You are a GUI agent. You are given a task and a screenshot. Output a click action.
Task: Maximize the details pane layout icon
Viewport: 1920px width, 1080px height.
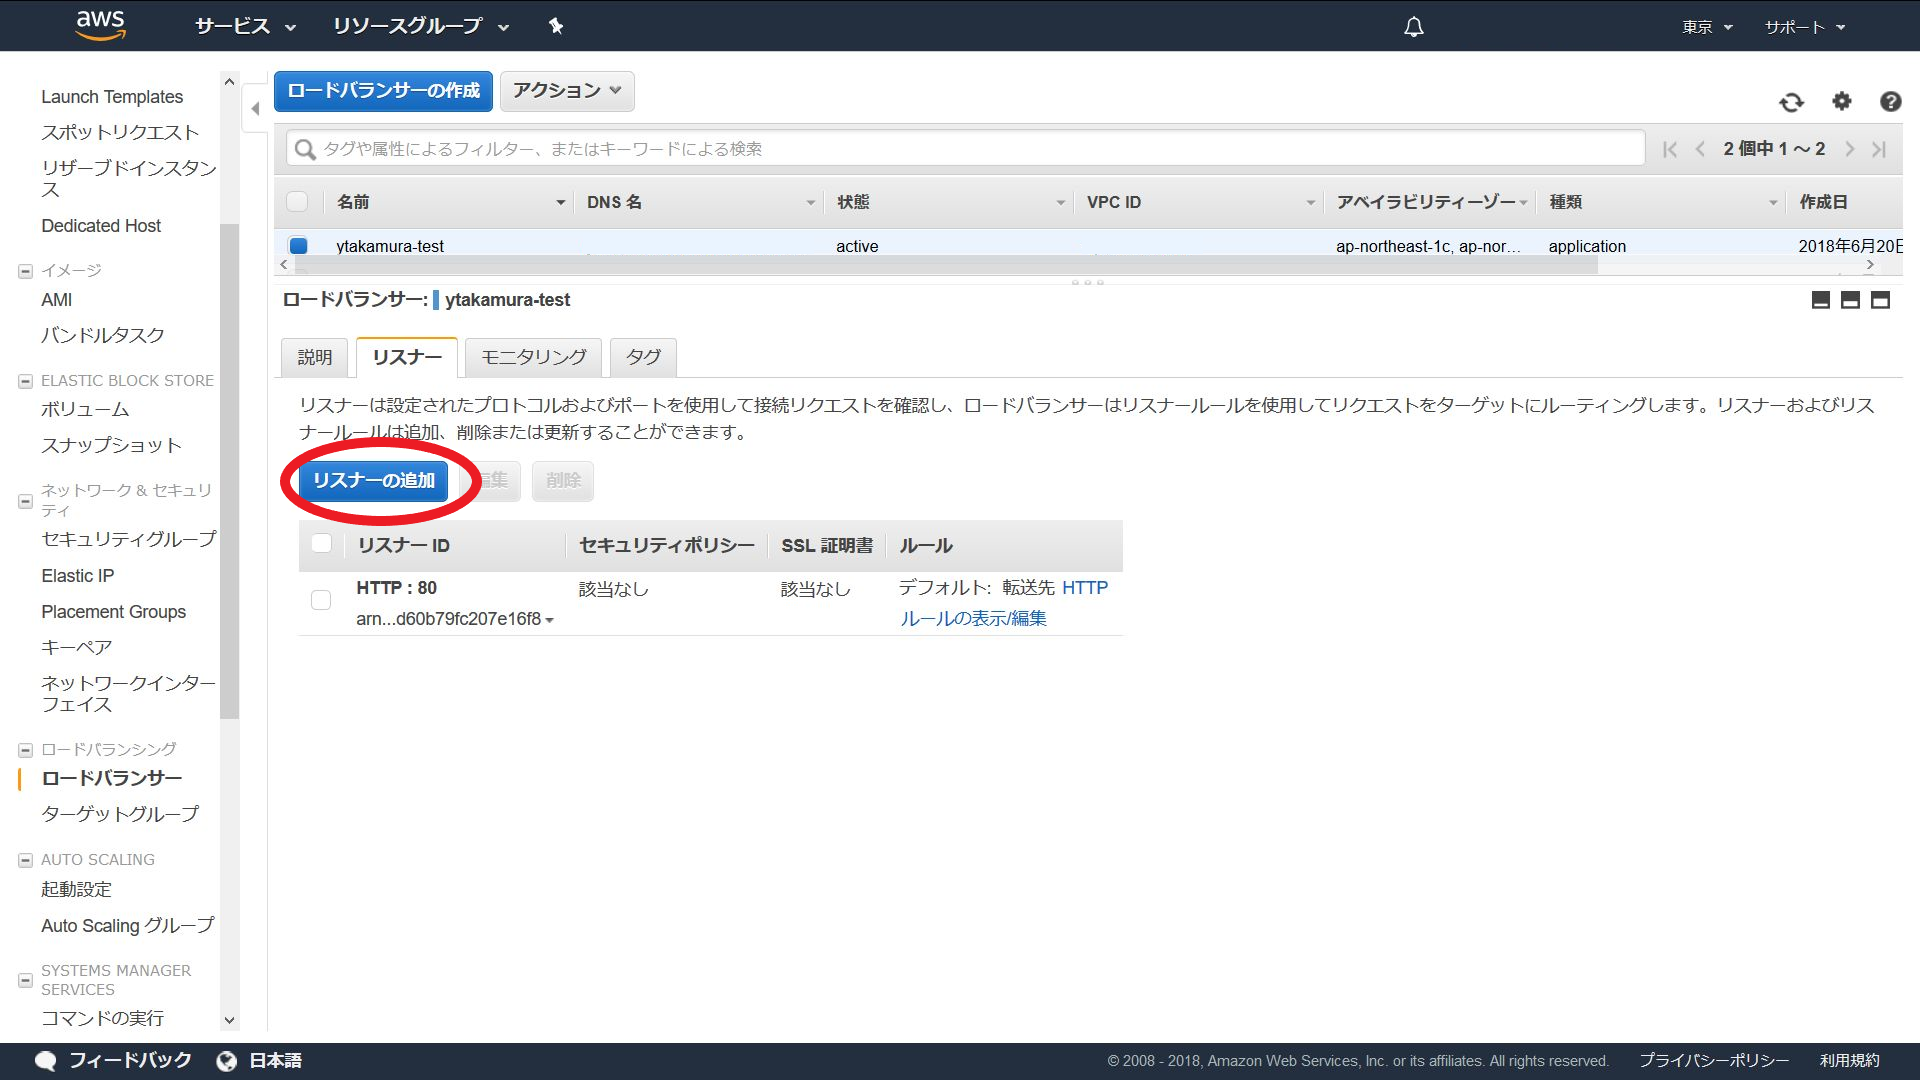[x=1880, y=300]
